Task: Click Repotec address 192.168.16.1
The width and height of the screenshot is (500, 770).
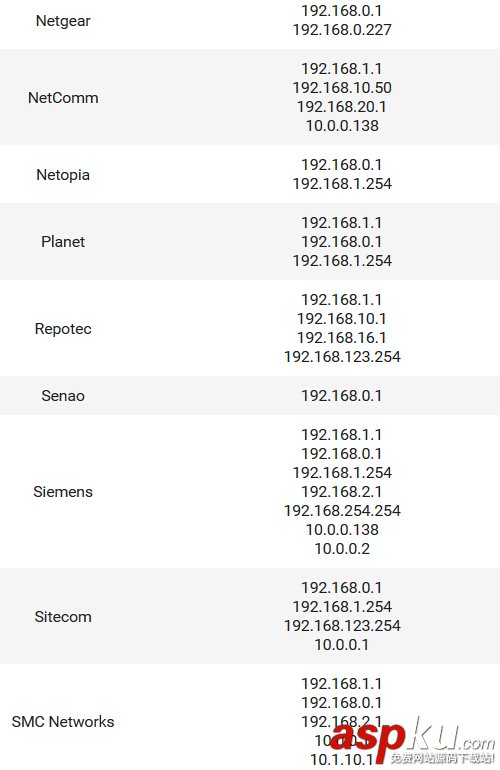Action: [342, 338]
